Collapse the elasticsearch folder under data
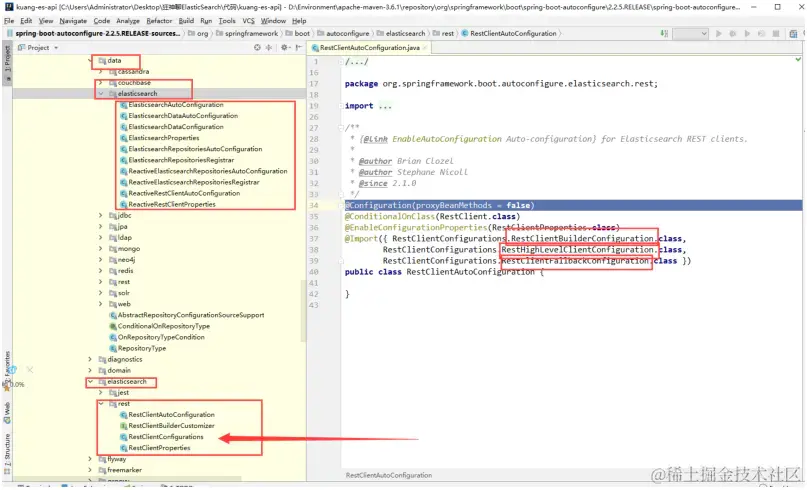Viewport: 807px width, 490px height. pyautogui.click(x=100, y=94)
